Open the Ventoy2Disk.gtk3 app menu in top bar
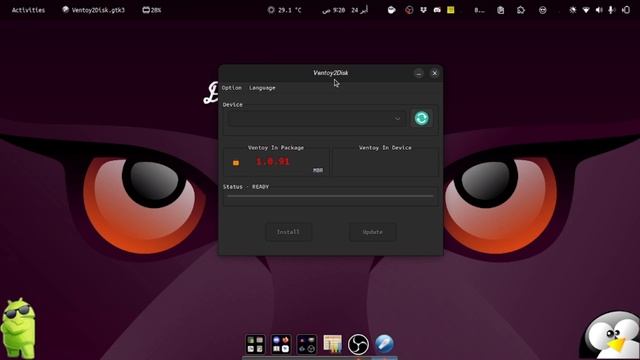This screenshot has height=360, width=640. tap(93, 10)
